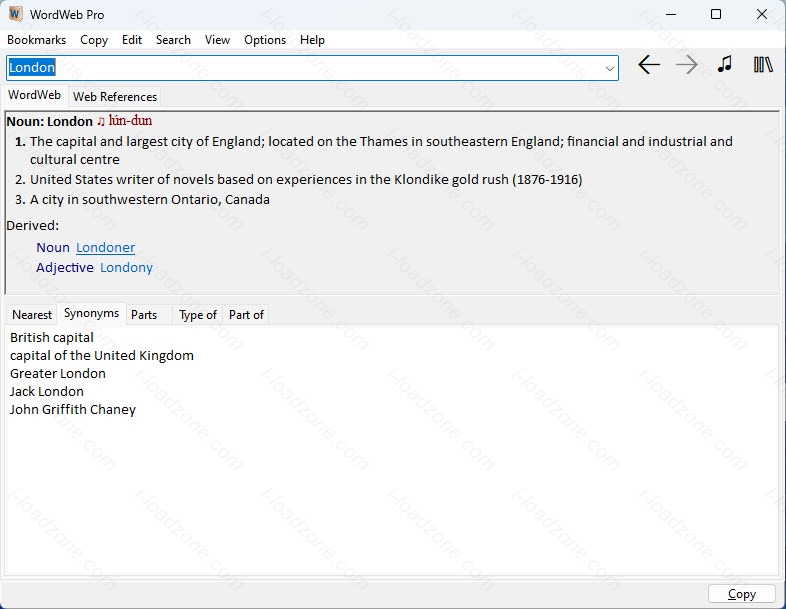
Task: Maximize the WordWeb Pro window
Action: (716, 14)
